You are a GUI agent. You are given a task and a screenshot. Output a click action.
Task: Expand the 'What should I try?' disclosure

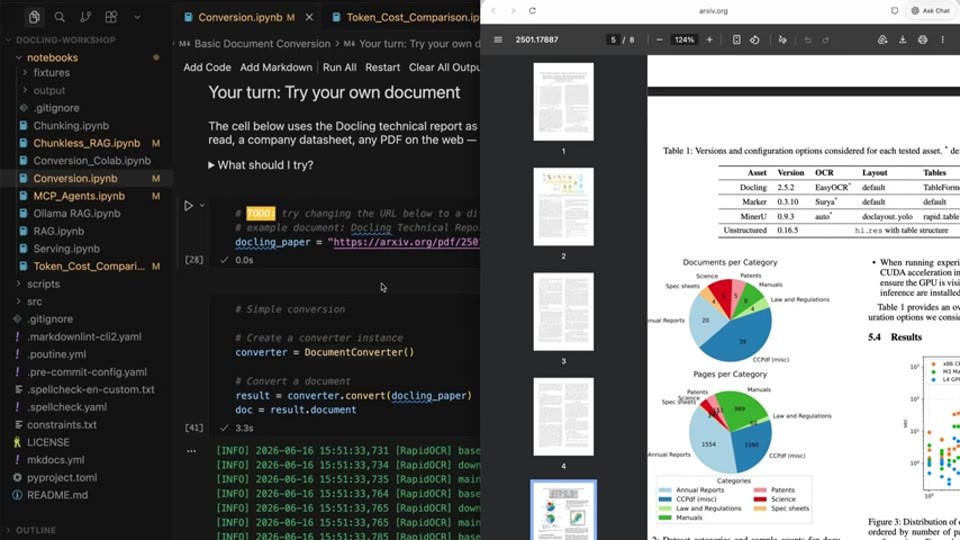point(261,165)
